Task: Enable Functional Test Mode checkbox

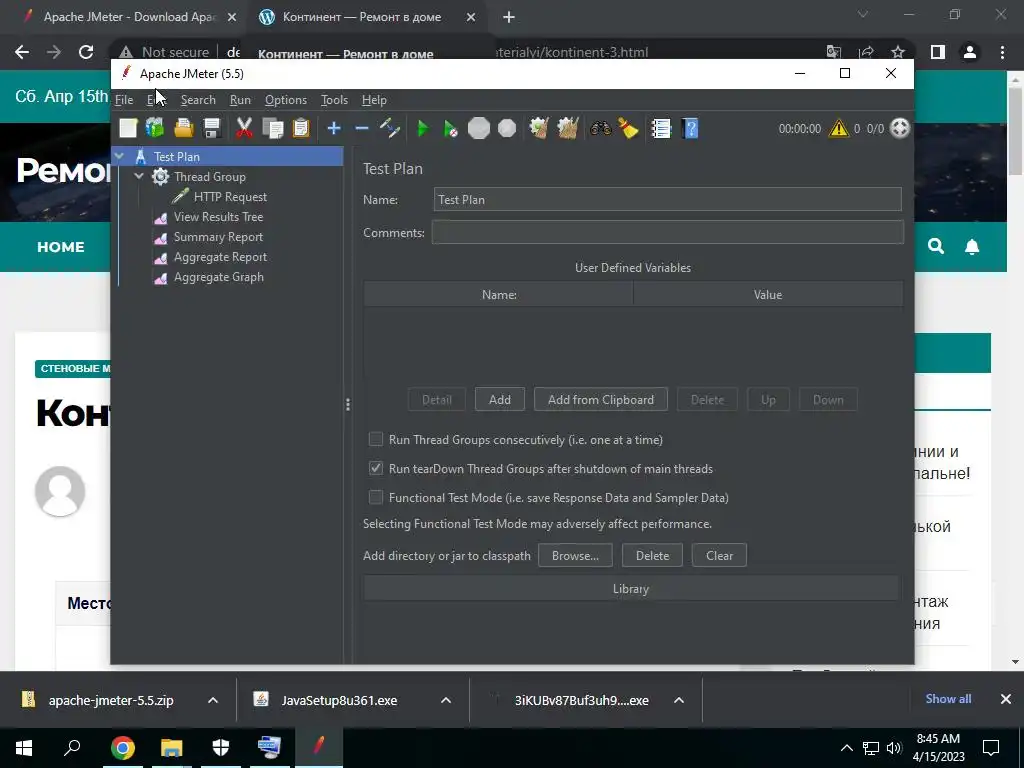Action: click(x=376, y=497)
